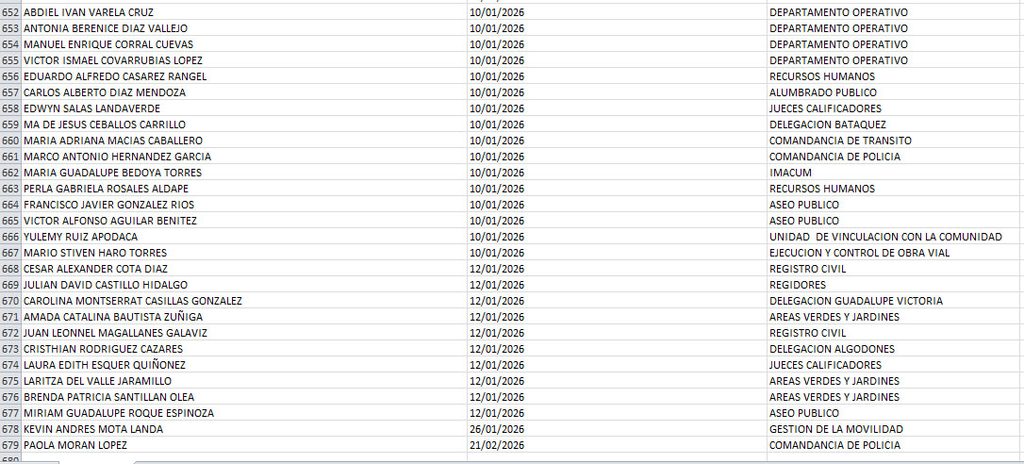Select cell MIRIAM GUADALUPE ROQUE ESPINOZA
The width and height of the screenshot is (1024, 464).
(244, 412)
